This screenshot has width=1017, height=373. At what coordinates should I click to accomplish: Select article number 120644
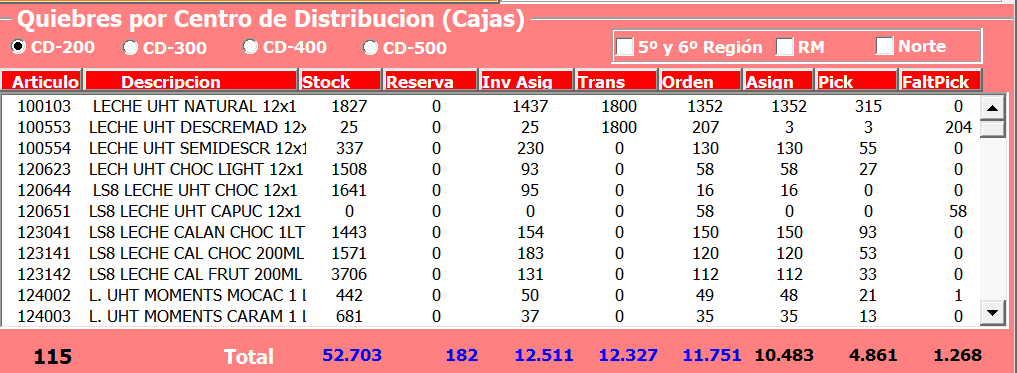[44, 191]
